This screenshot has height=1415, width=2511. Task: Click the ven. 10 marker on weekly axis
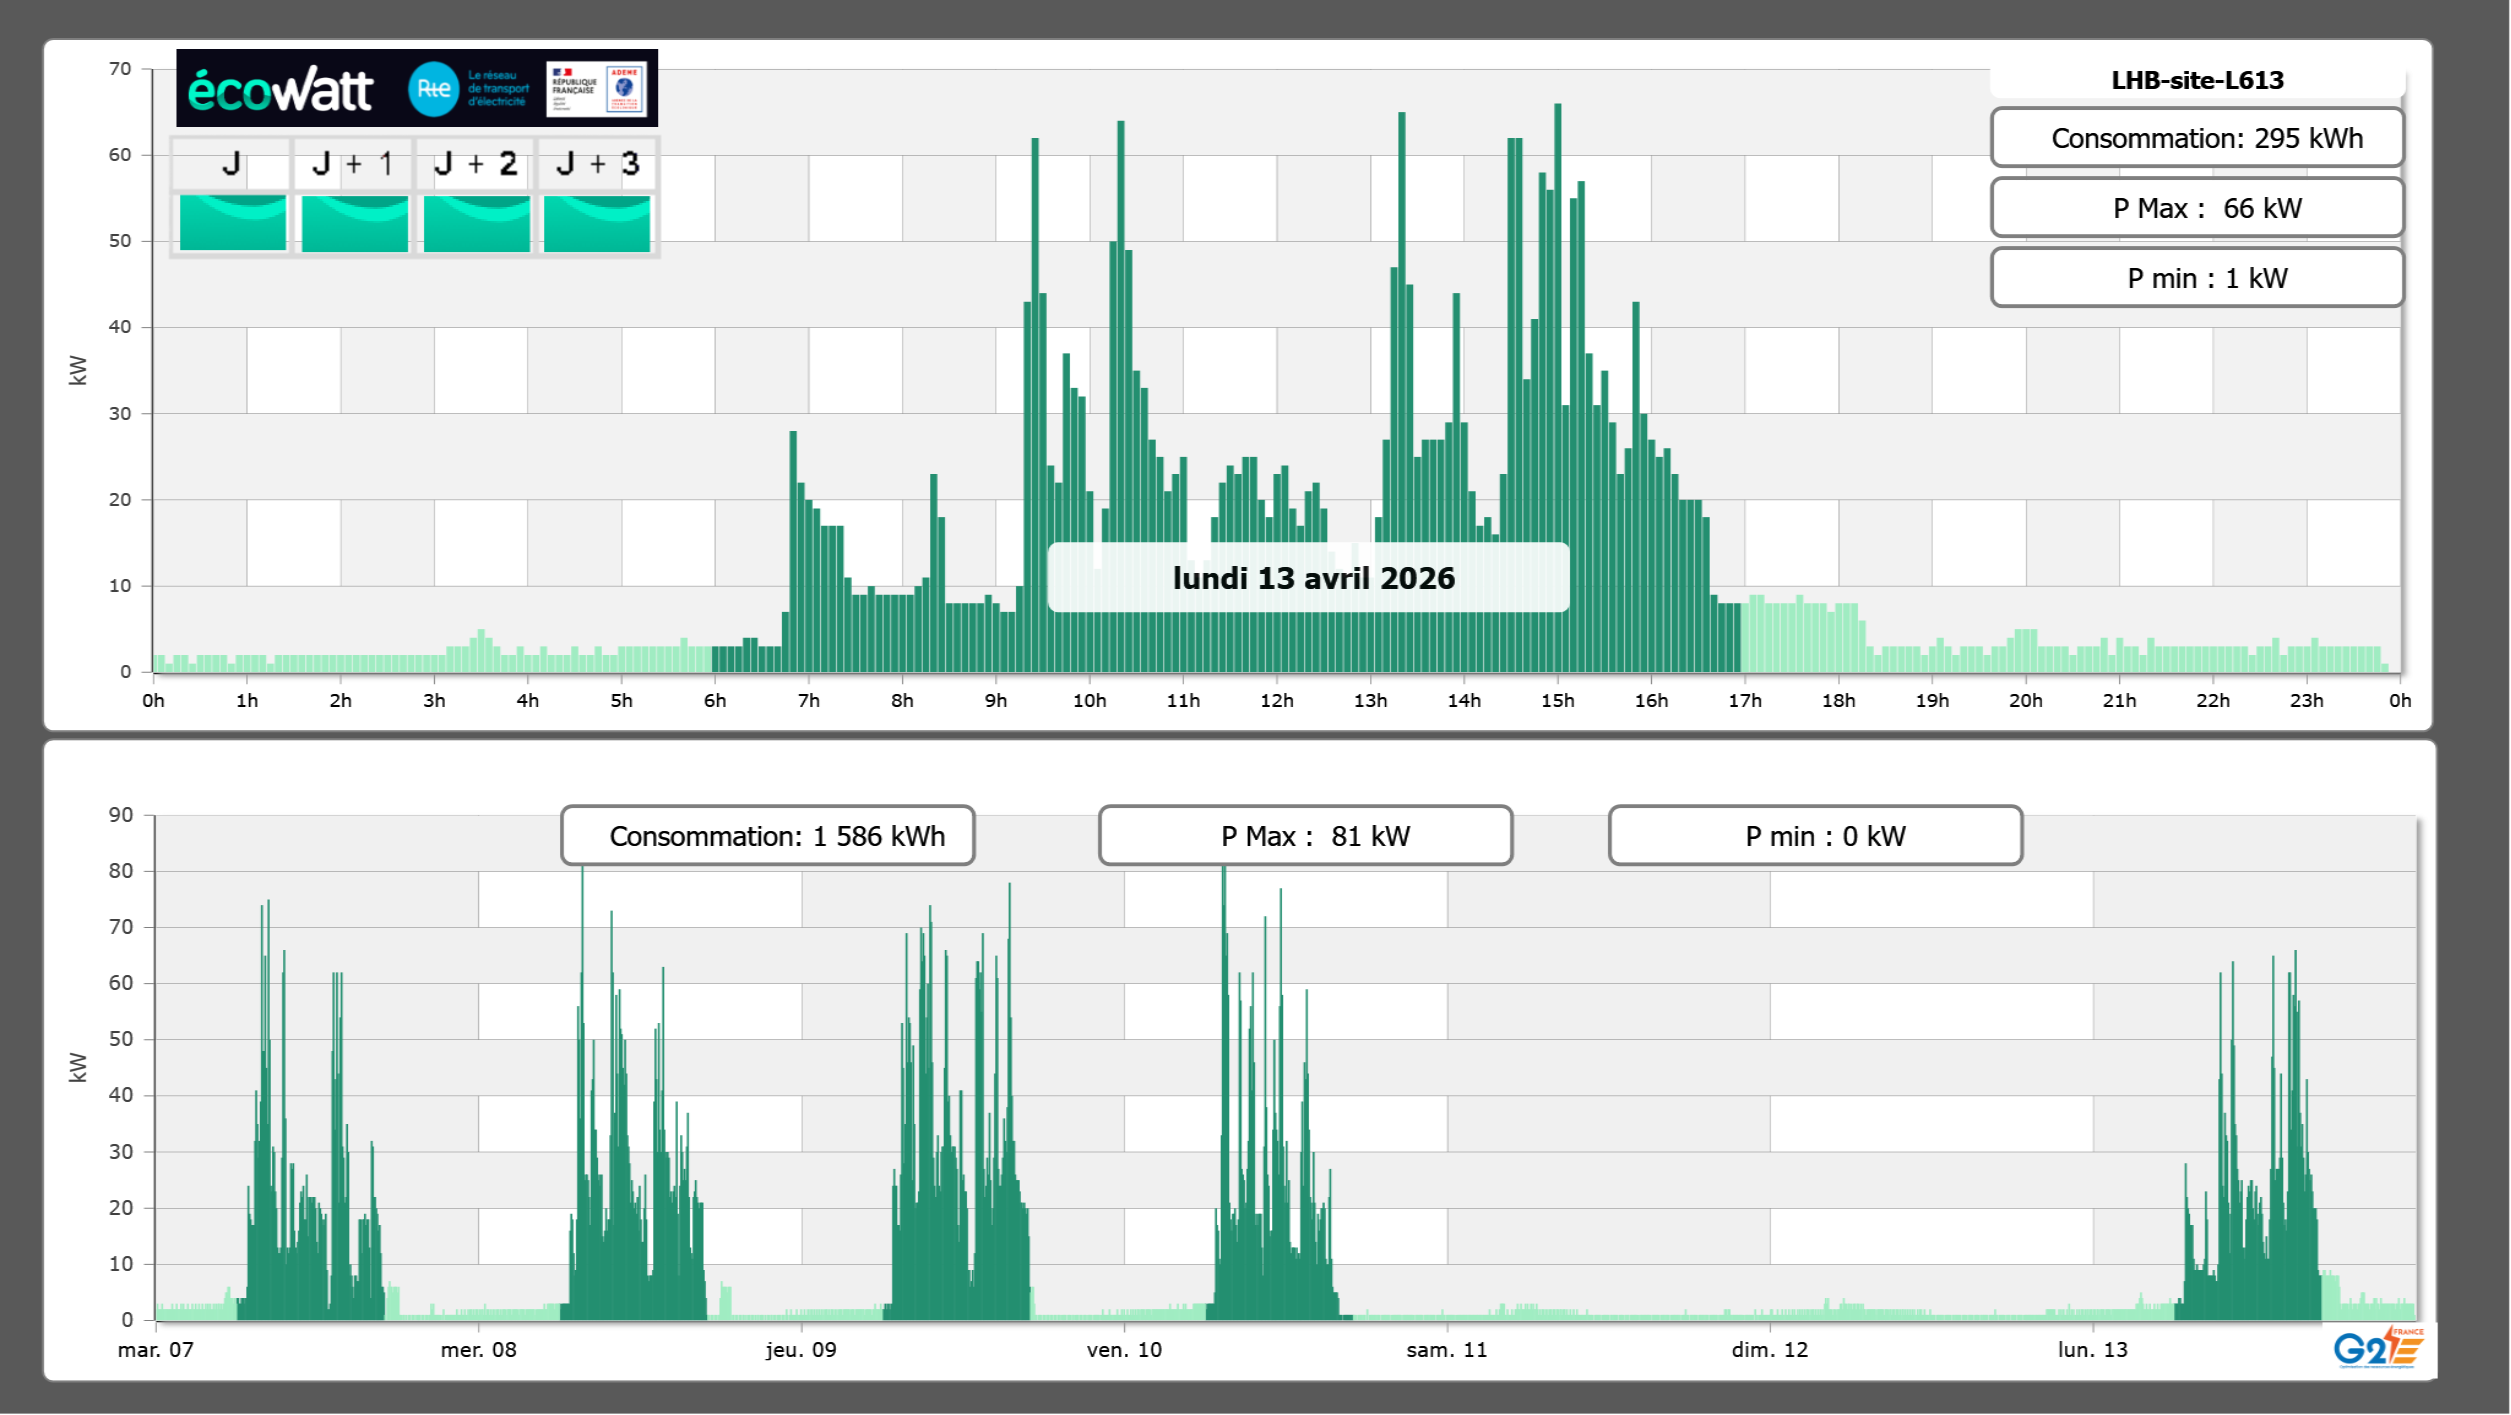point(1124,1350)
